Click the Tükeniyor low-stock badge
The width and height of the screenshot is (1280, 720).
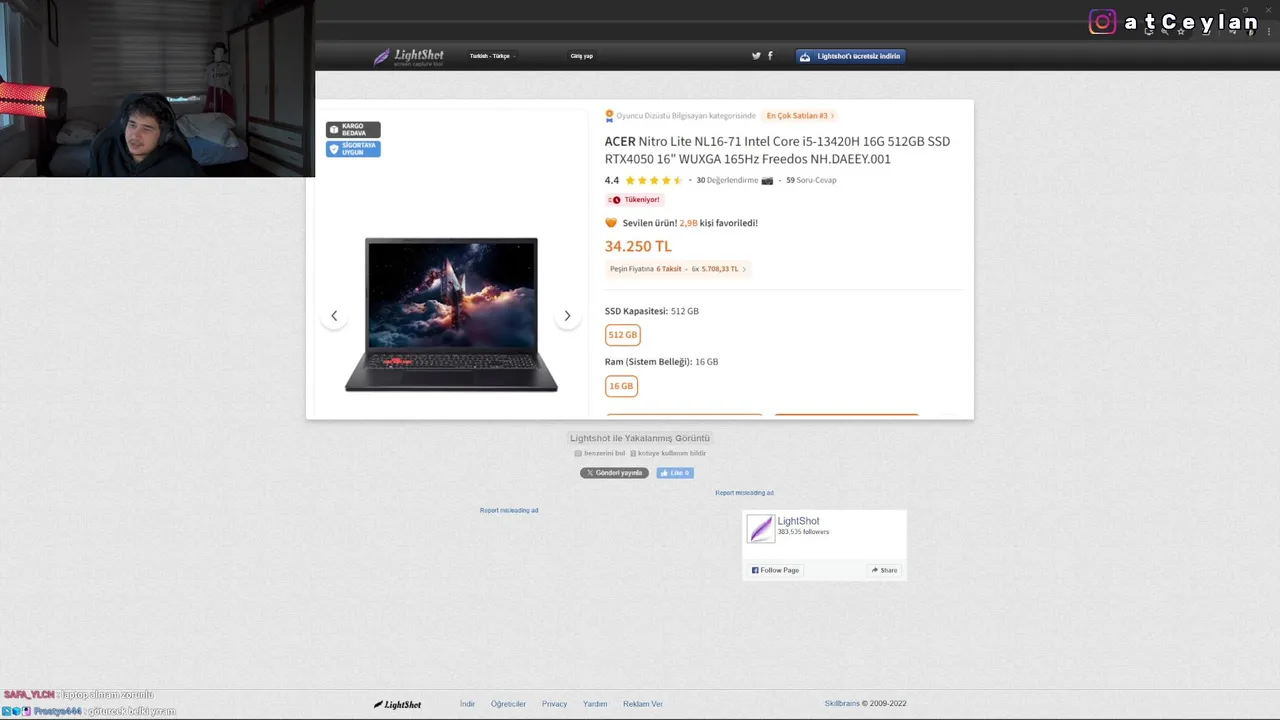click(x=634, y=200)
